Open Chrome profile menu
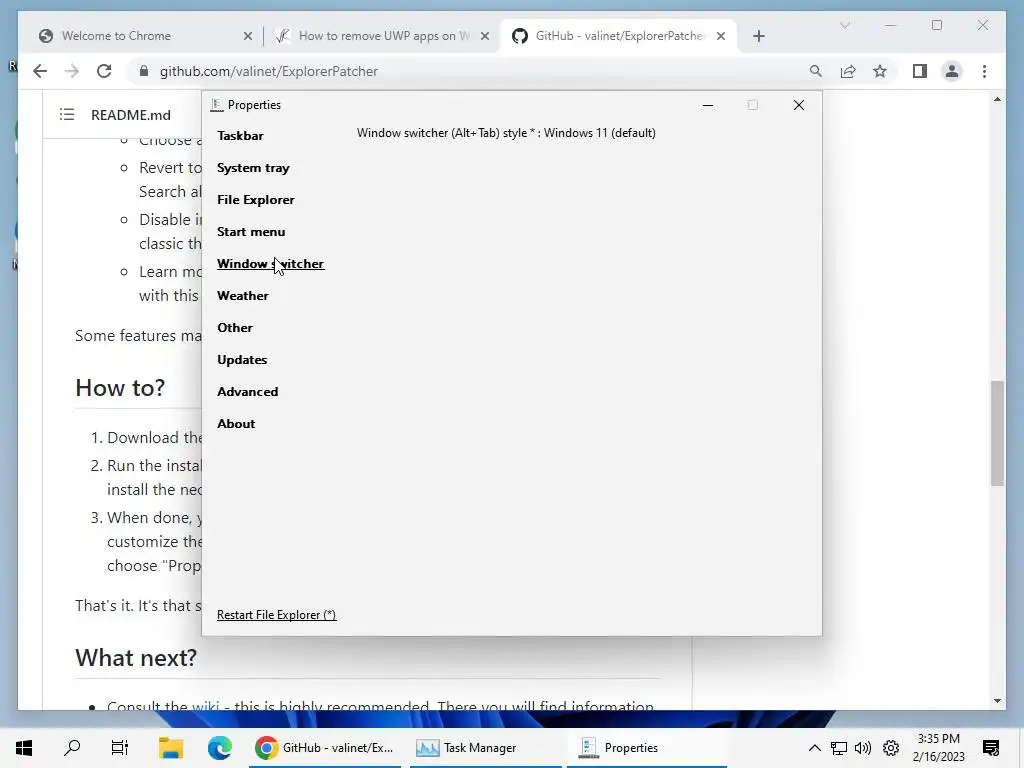Image resolution: width=1024 pixels, height=768 pixels. [952, 71]
